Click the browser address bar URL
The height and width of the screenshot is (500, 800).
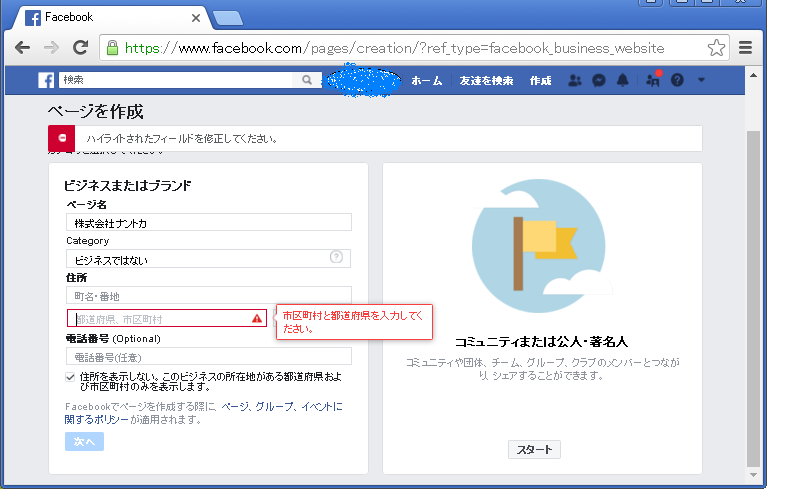tap(394, 48)
